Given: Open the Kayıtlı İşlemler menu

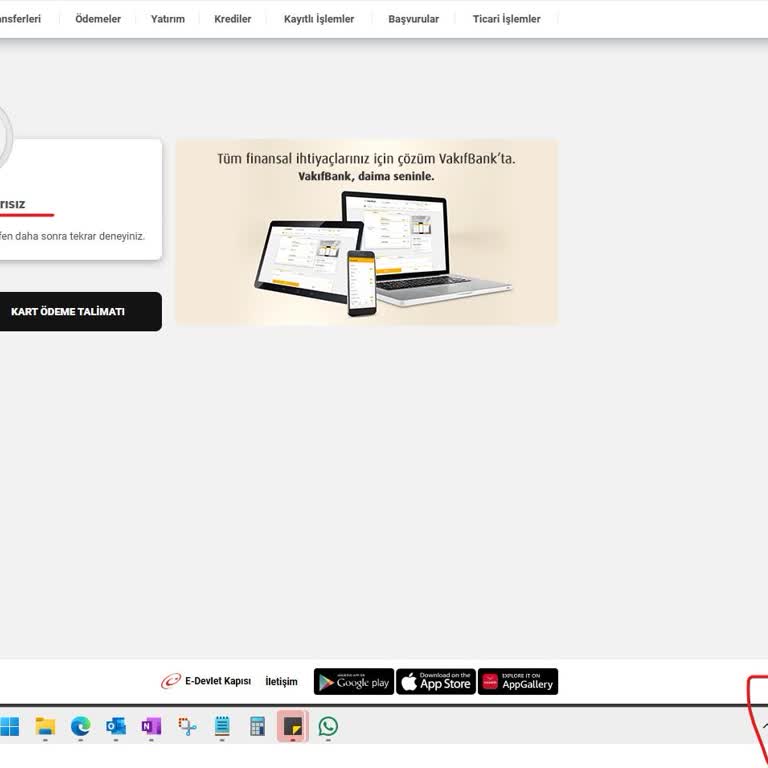Looking at the screenshot, I should (319, 19).
